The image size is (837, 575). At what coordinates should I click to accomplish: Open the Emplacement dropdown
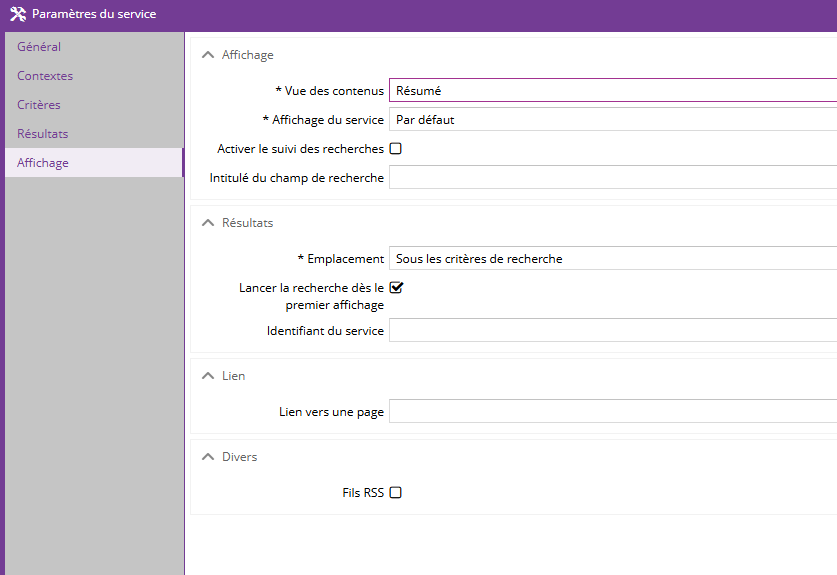coord(612,259)
